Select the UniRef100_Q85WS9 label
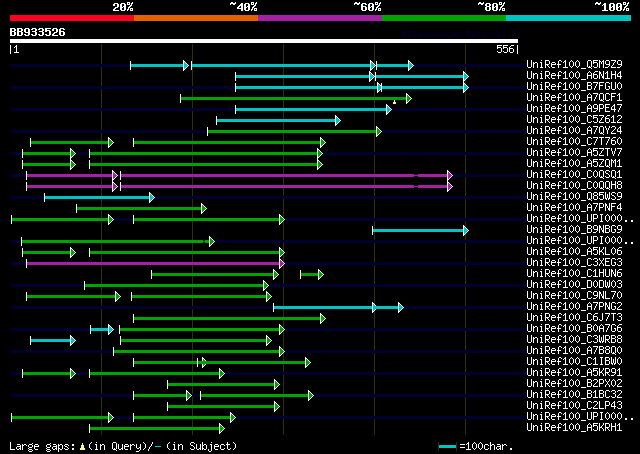640x454 pixels. (x=574, y=196)
